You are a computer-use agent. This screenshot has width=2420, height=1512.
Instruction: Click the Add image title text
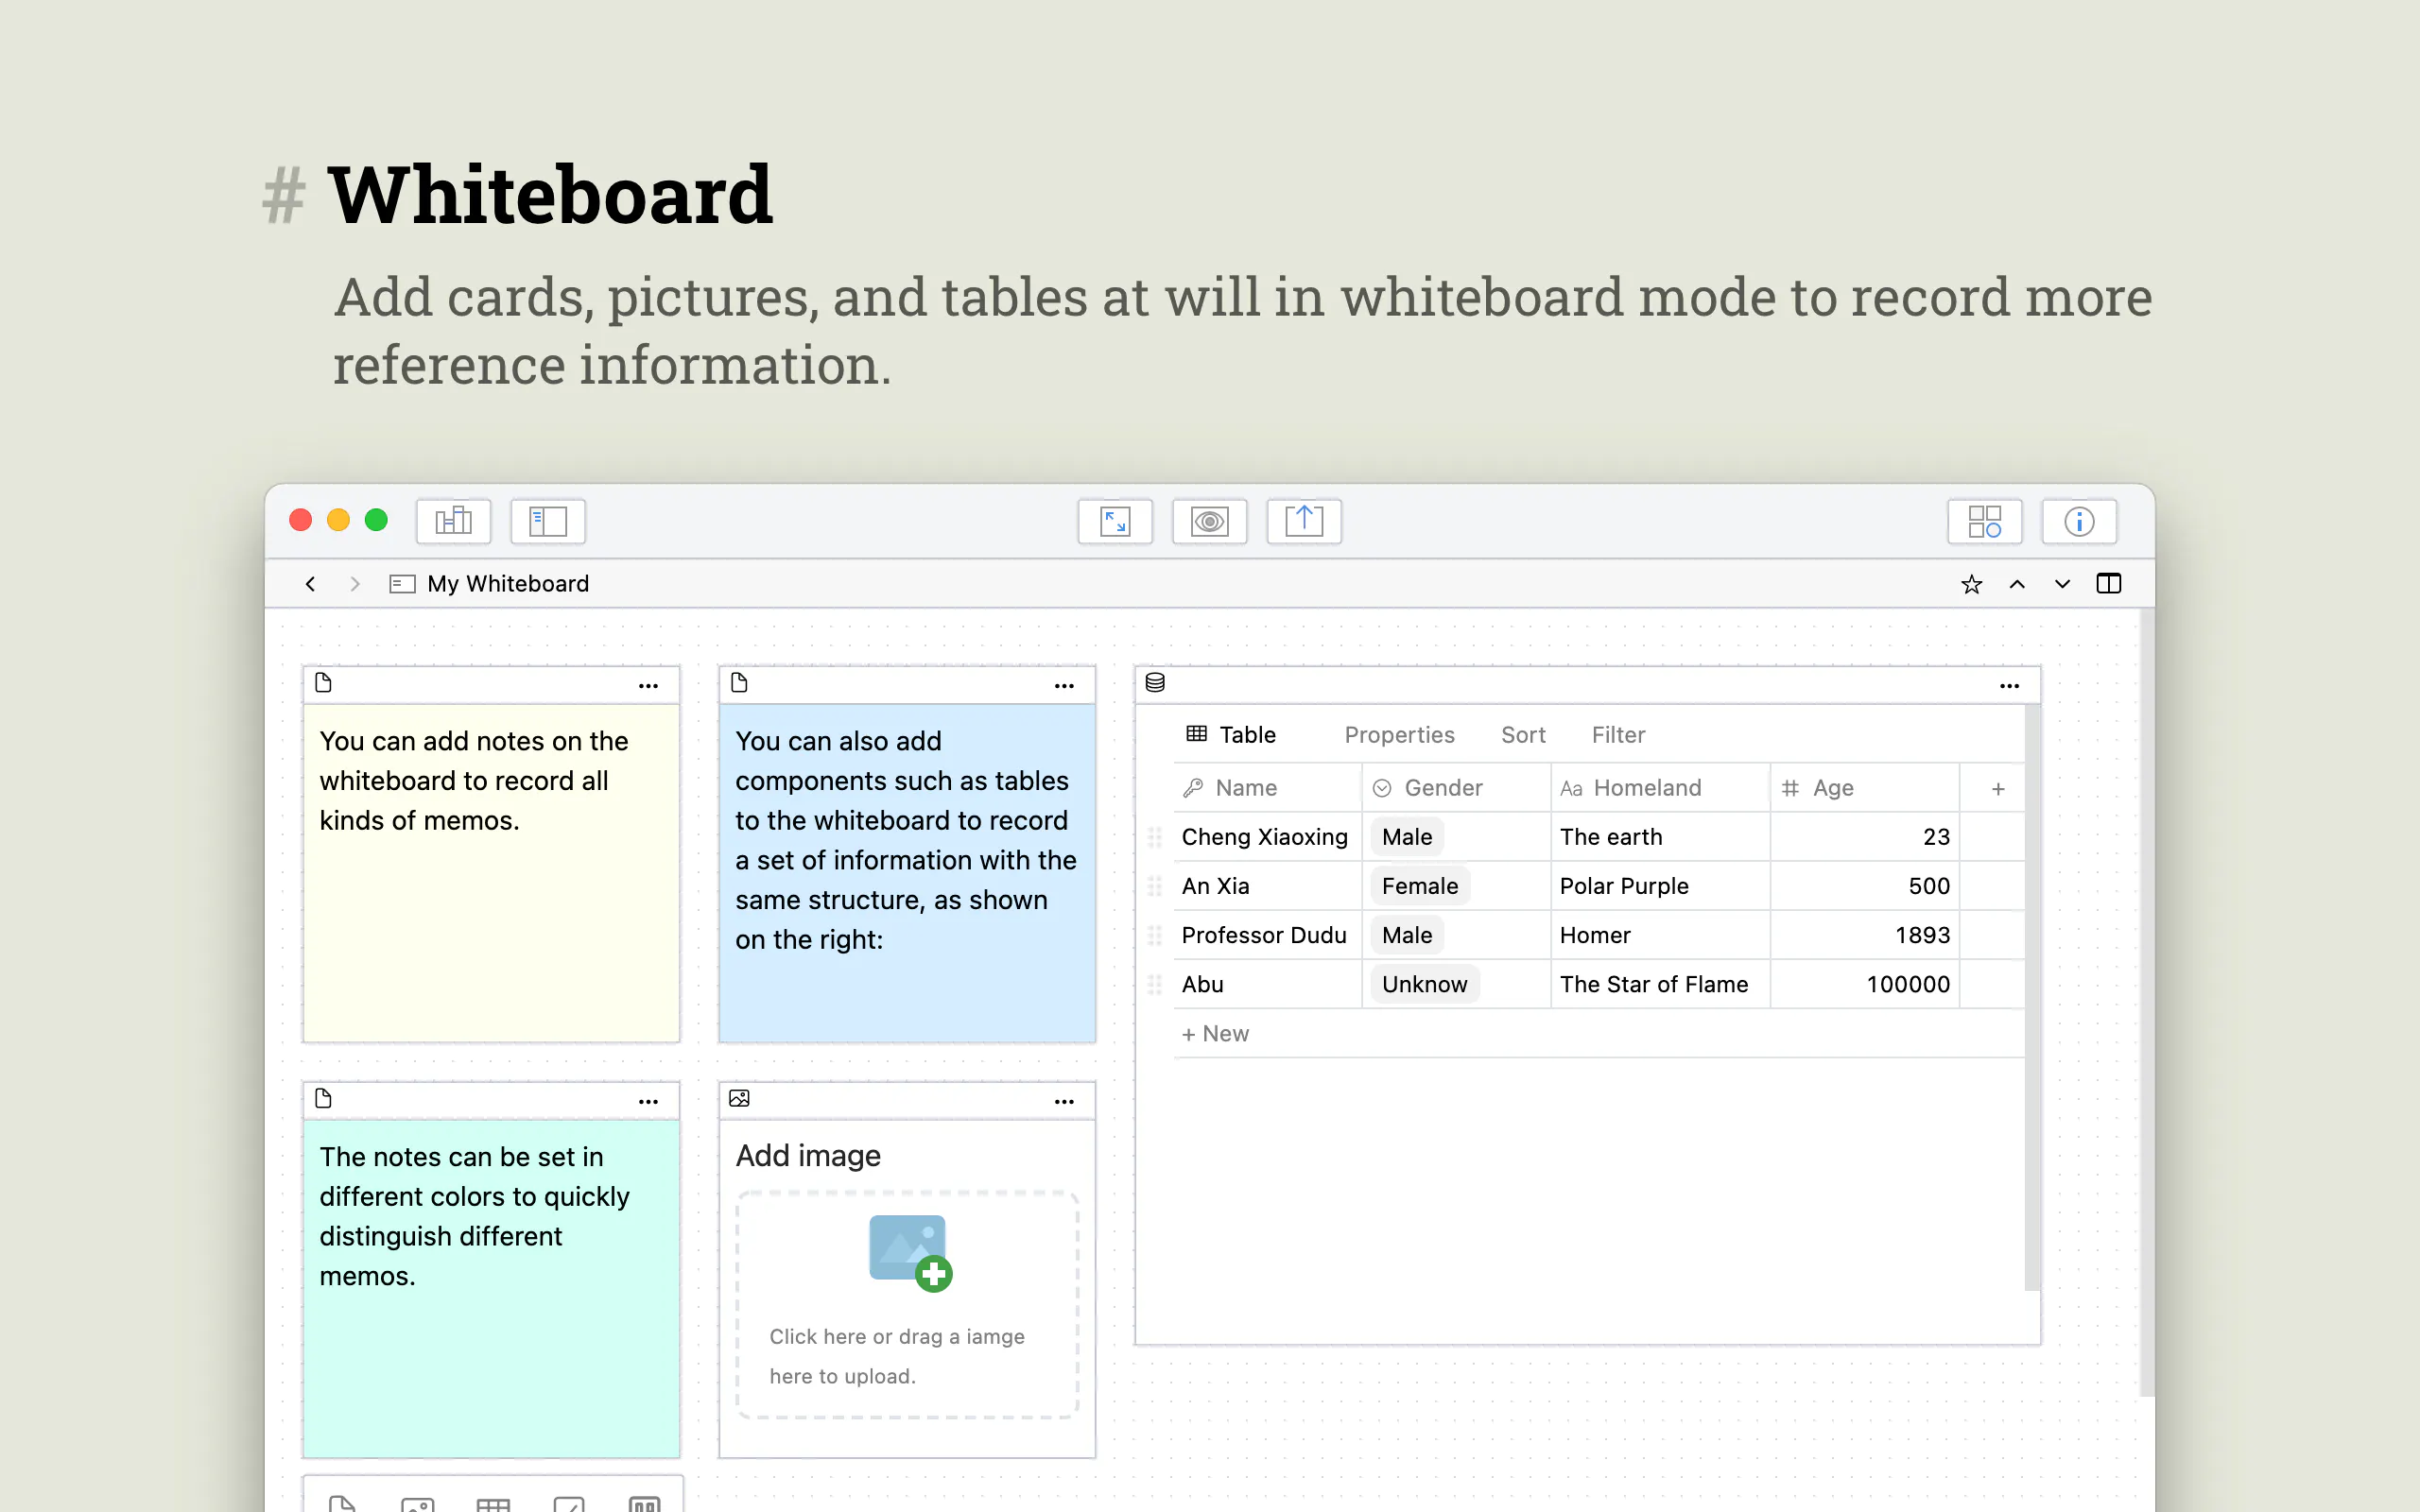click(808, 1156)
